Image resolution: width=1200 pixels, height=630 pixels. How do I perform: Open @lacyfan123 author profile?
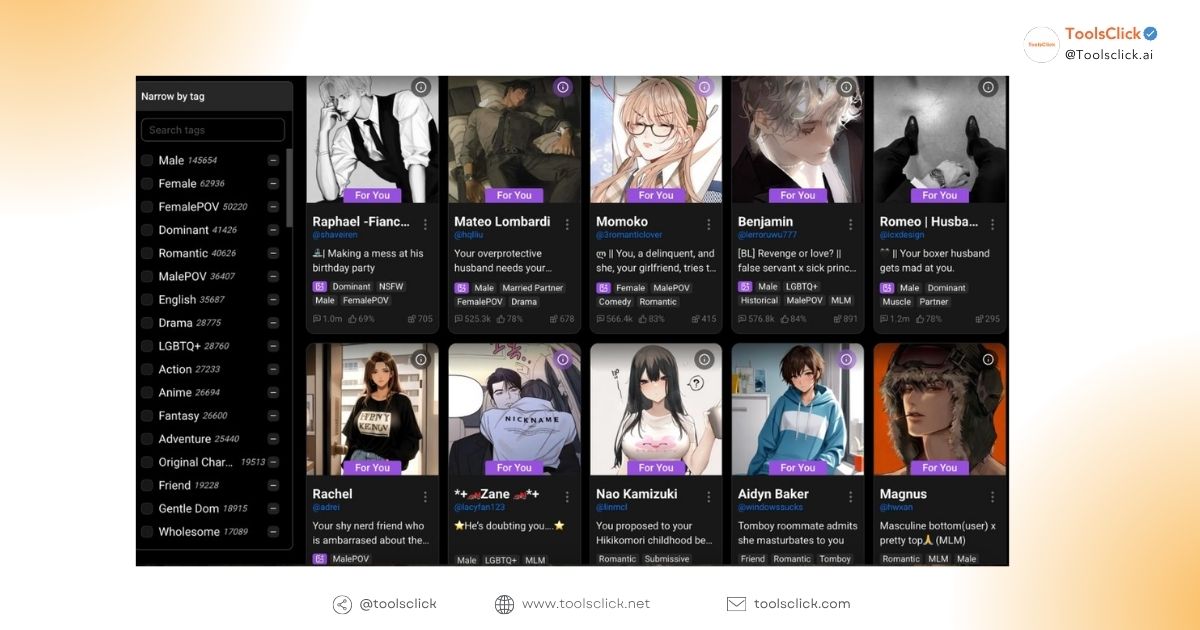point(478,508)
